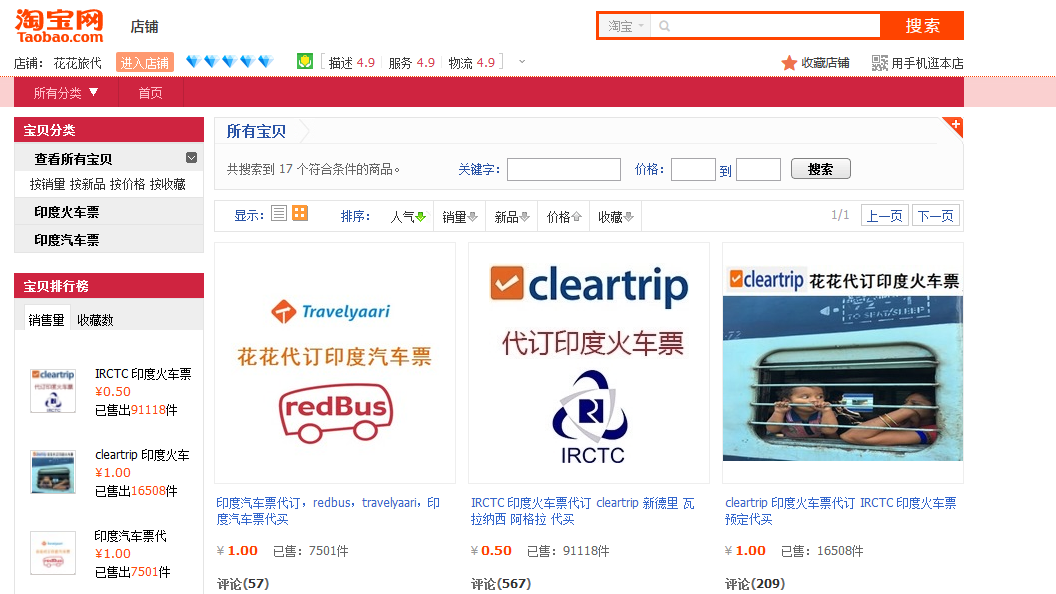Click the gray 搜索 filter button
The width and height of the screenshot is (1056, 594).
pos(820,168)
